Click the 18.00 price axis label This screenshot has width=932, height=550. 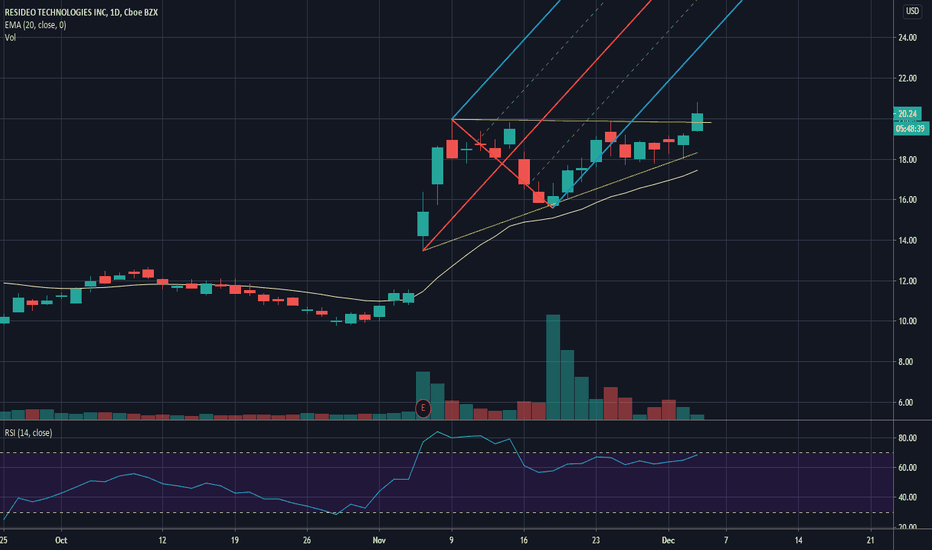coord(907,159)
